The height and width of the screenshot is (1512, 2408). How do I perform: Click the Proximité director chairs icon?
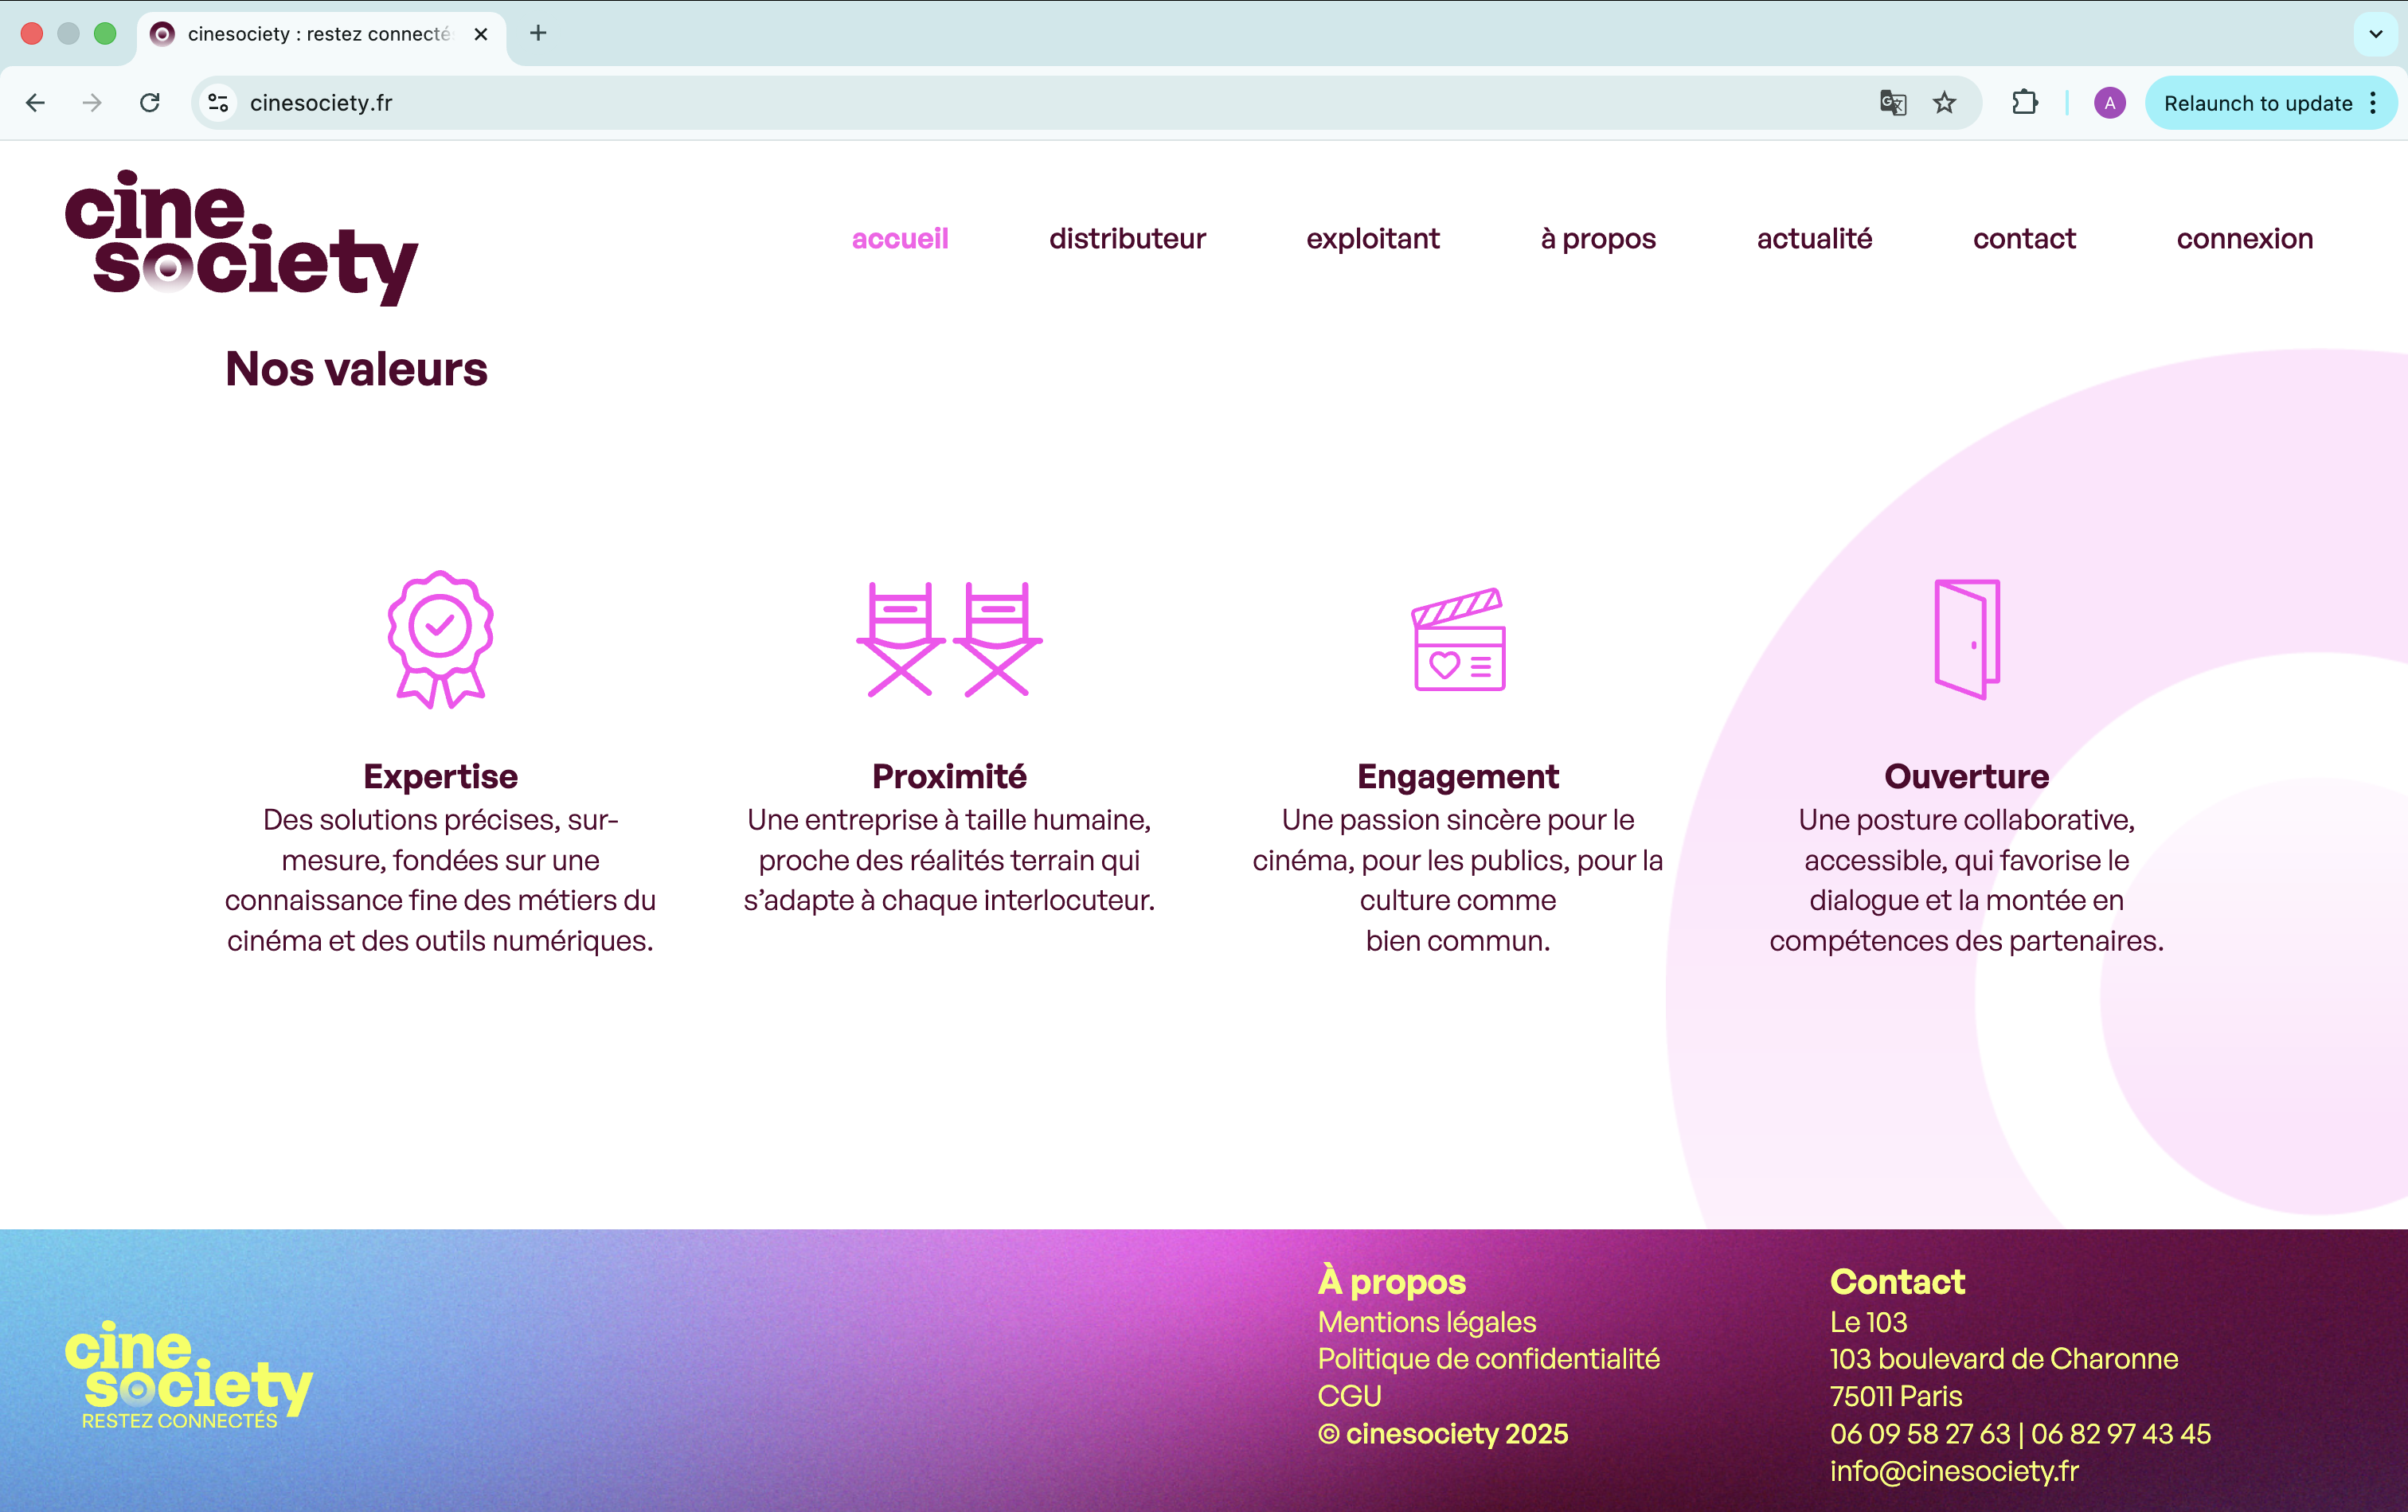click(949, 639)
